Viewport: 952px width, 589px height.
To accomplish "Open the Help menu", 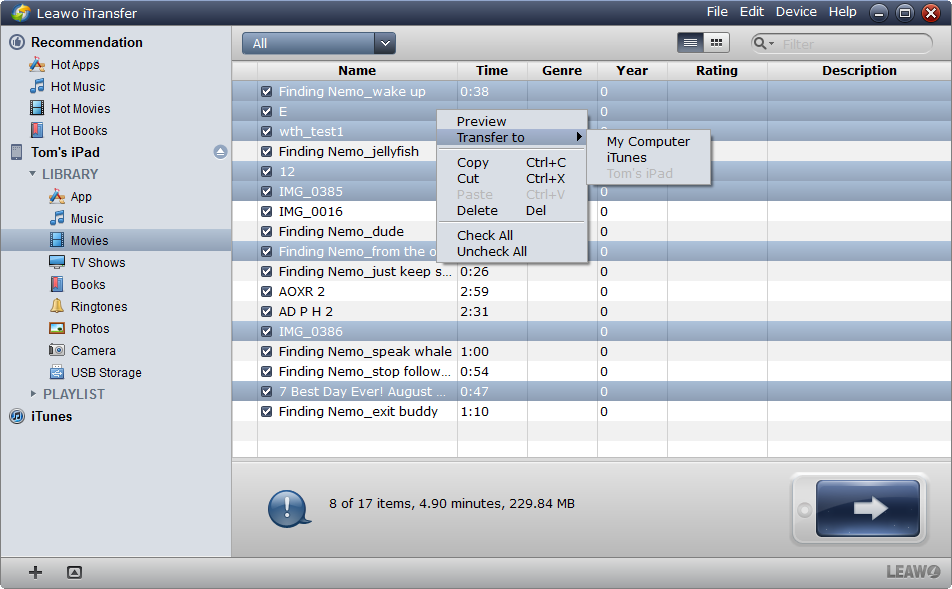I will tap(843, 12).
